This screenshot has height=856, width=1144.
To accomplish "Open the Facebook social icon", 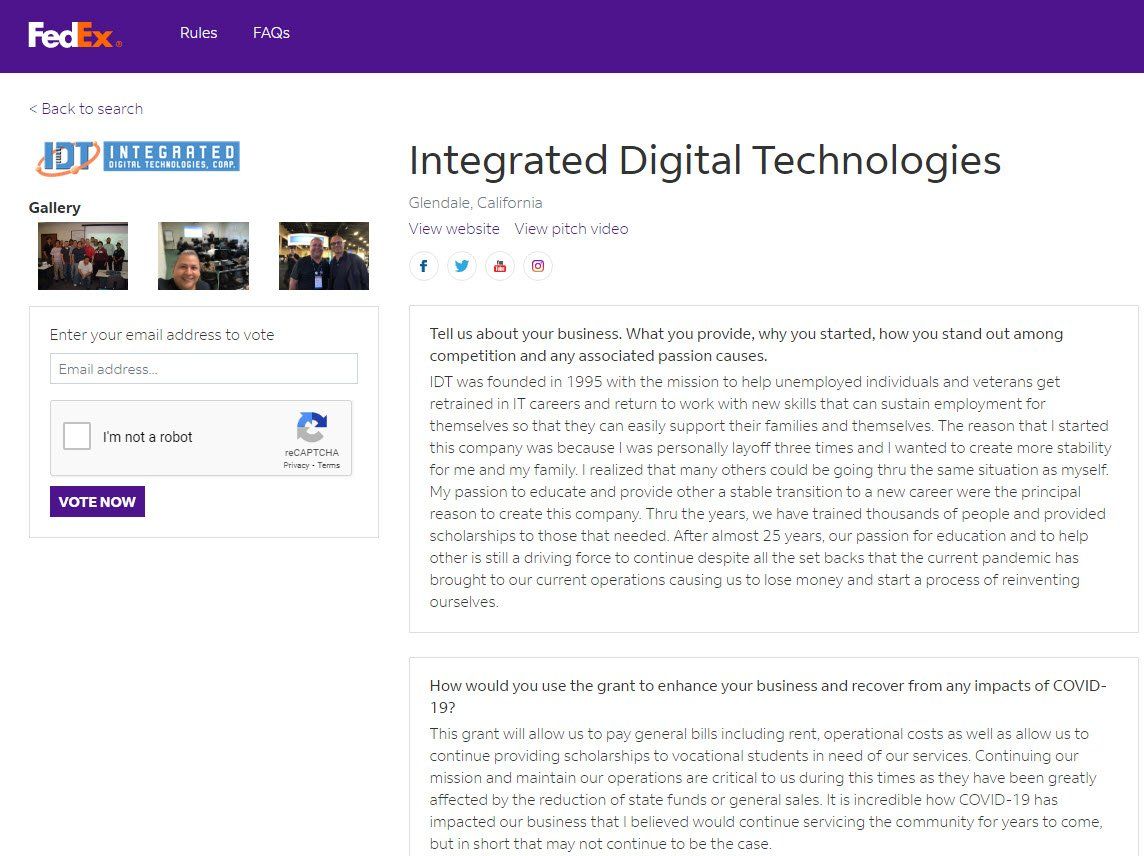I will [x=424, y=266].
